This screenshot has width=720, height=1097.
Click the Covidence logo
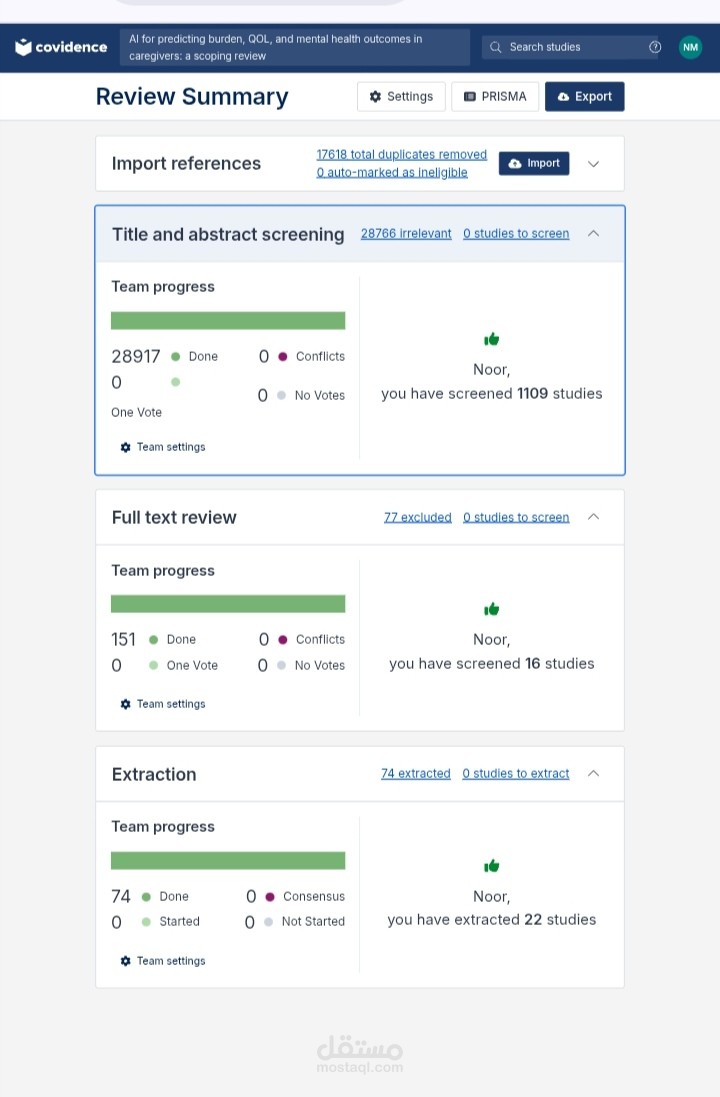61,47
